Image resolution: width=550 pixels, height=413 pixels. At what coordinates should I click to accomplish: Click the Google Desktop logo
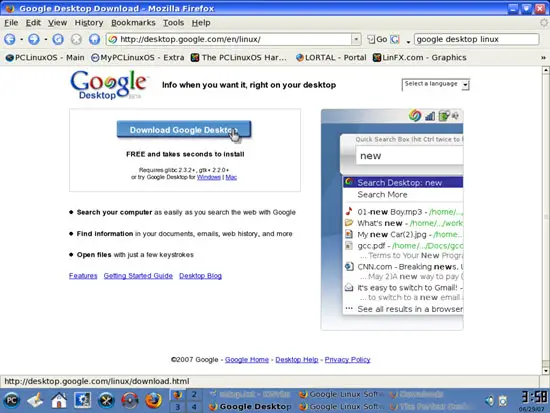[109, 85]
